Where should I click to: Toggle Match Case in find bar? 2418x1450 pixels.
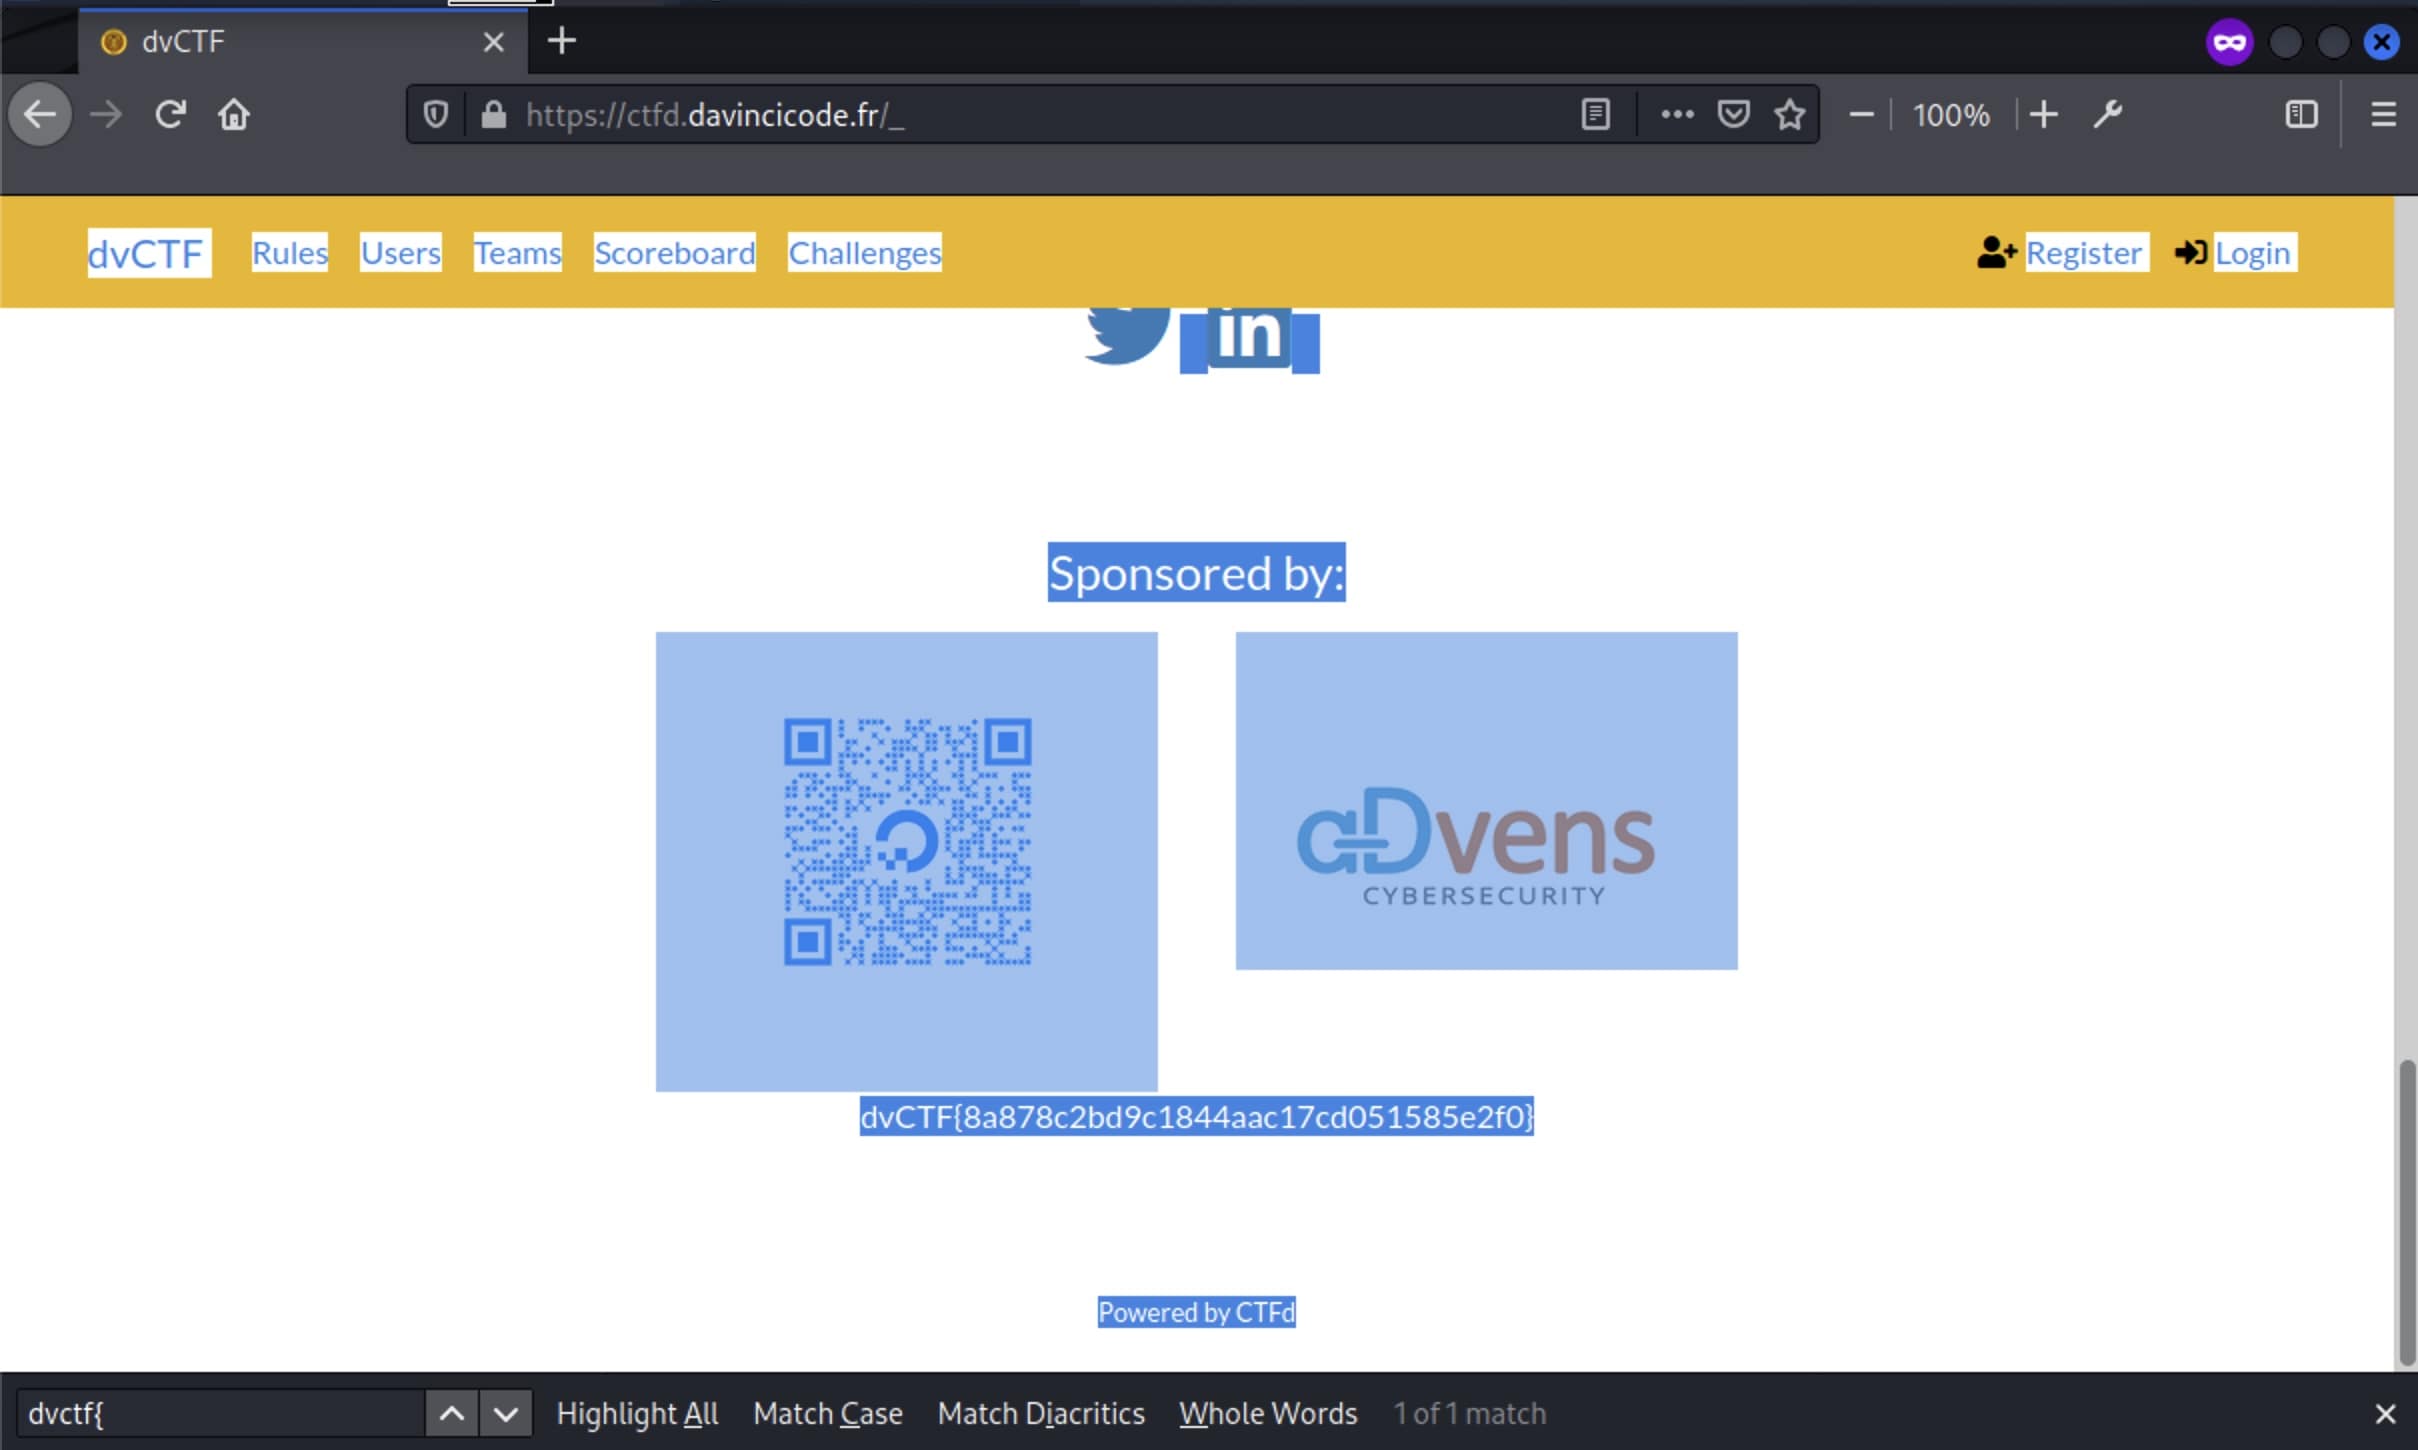[828, 1413]
